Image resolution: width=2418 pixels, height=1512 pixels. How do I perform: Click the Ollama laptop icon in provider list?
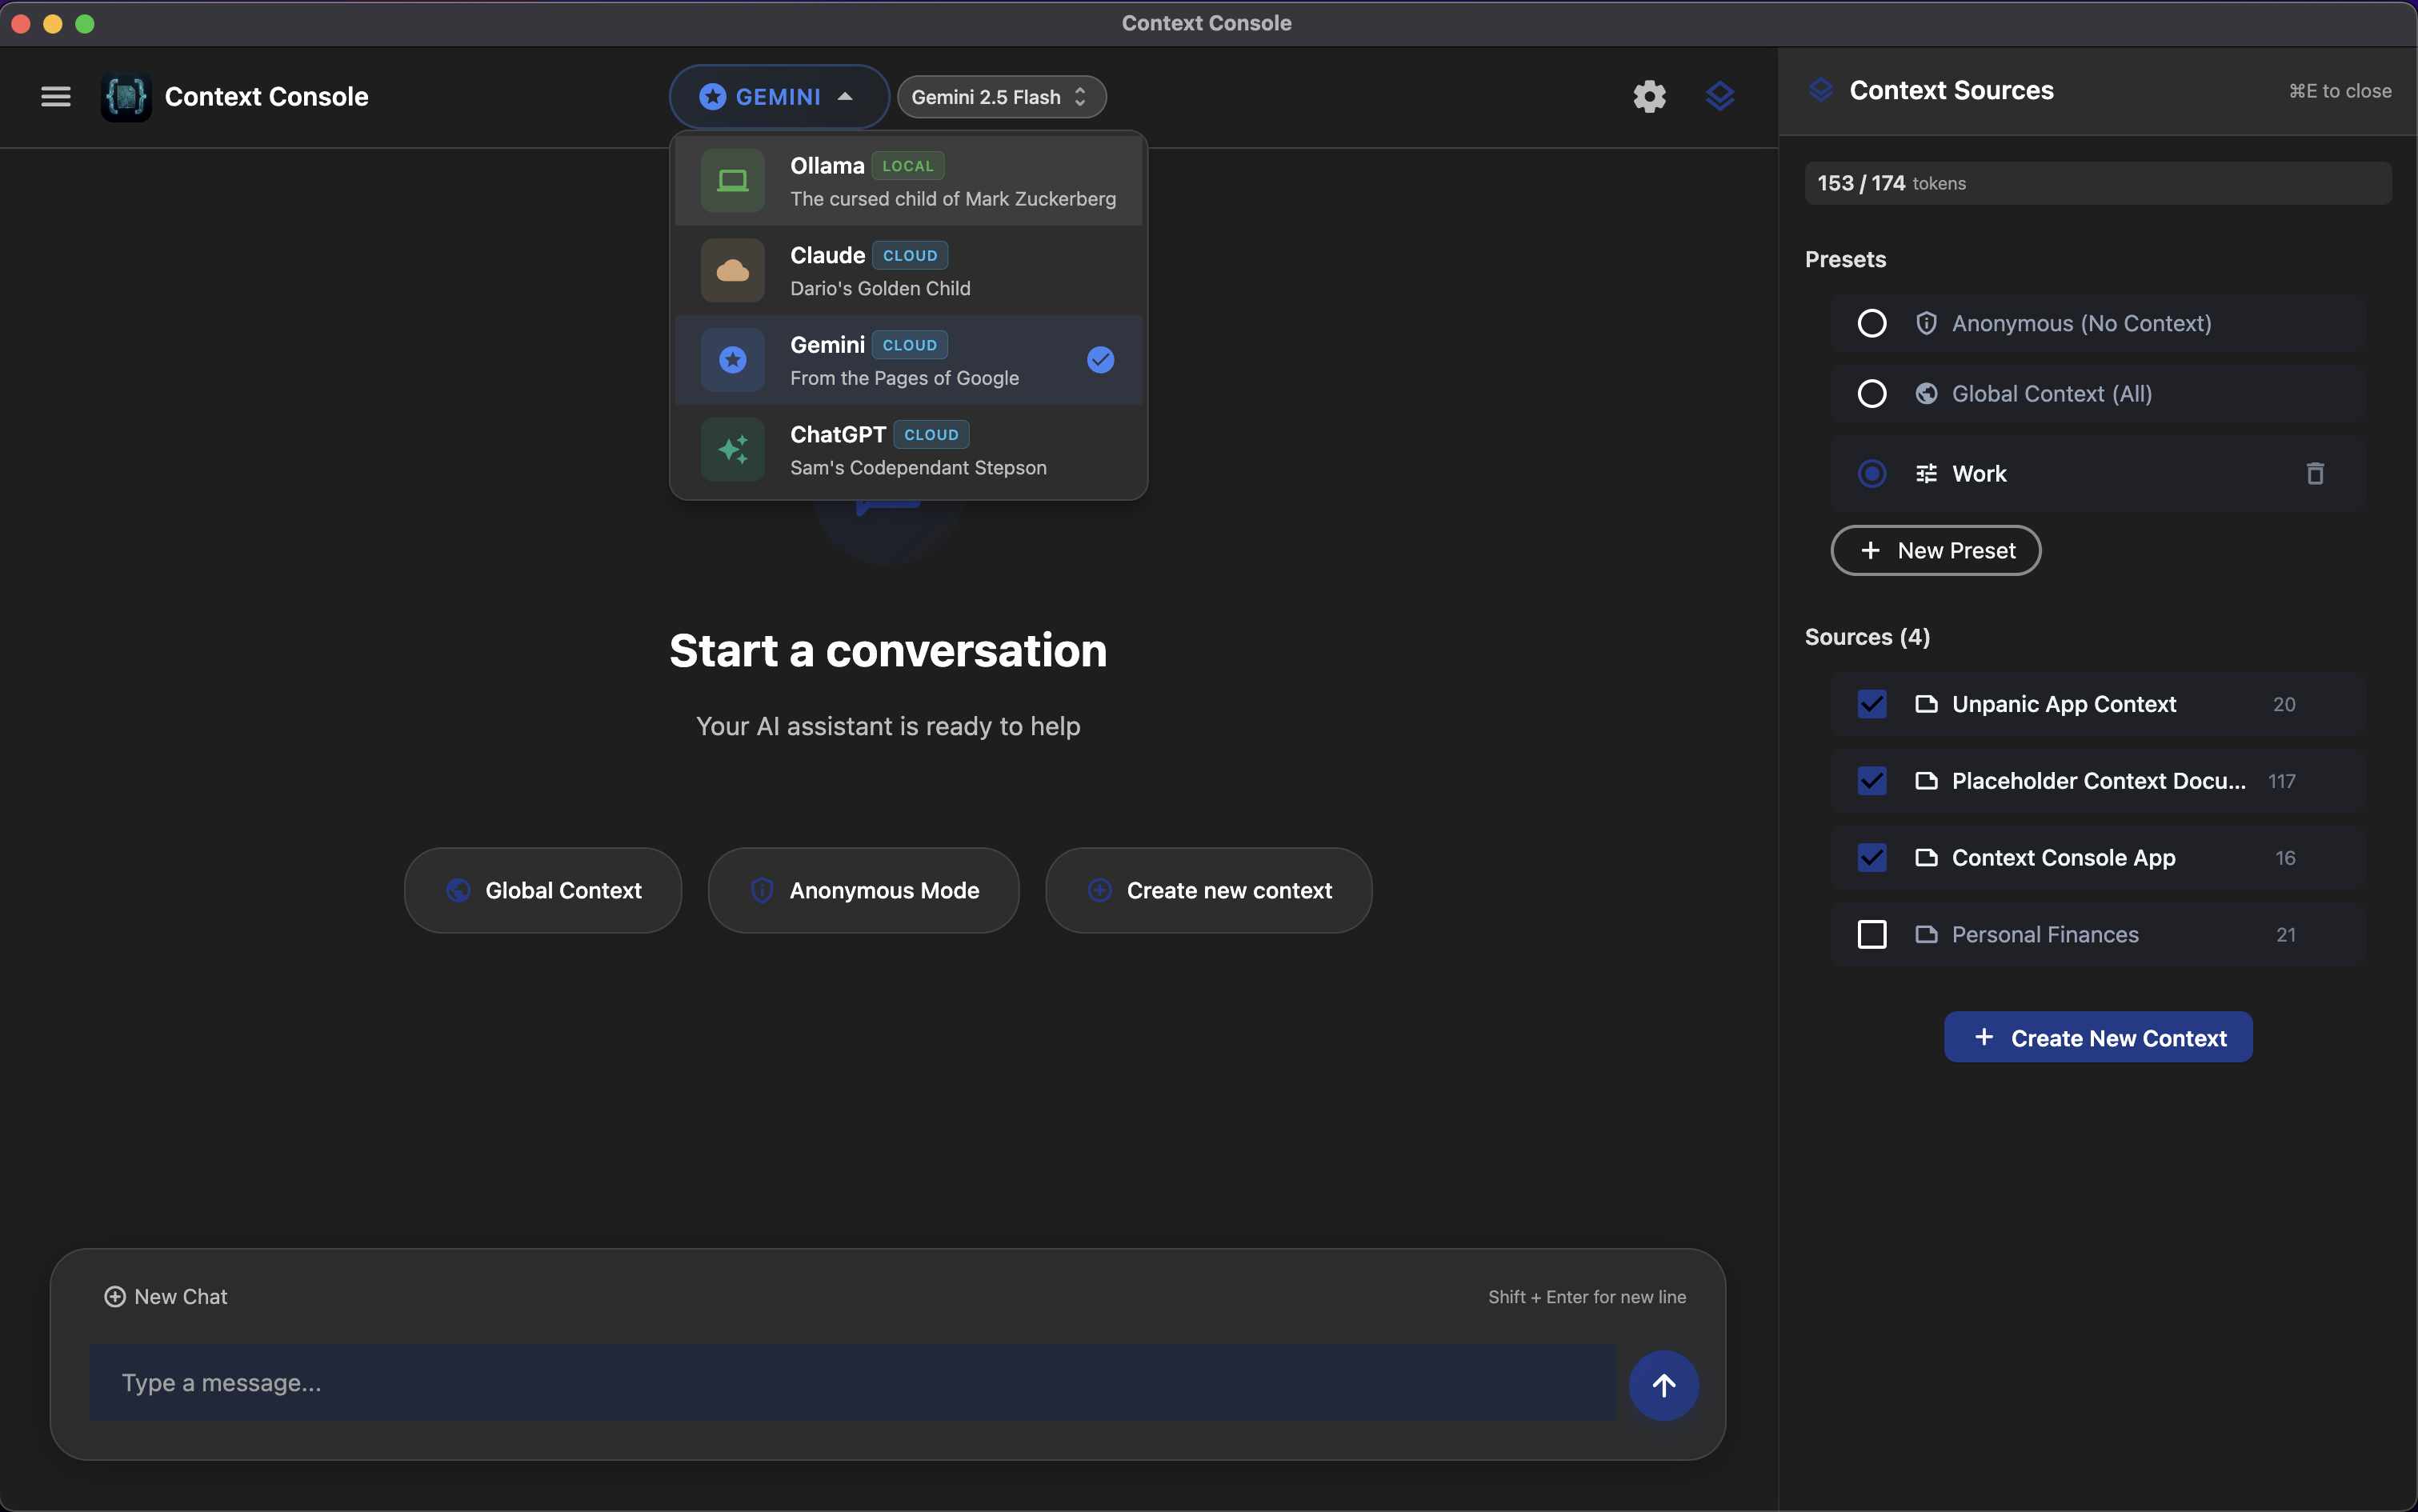(732, 180)
